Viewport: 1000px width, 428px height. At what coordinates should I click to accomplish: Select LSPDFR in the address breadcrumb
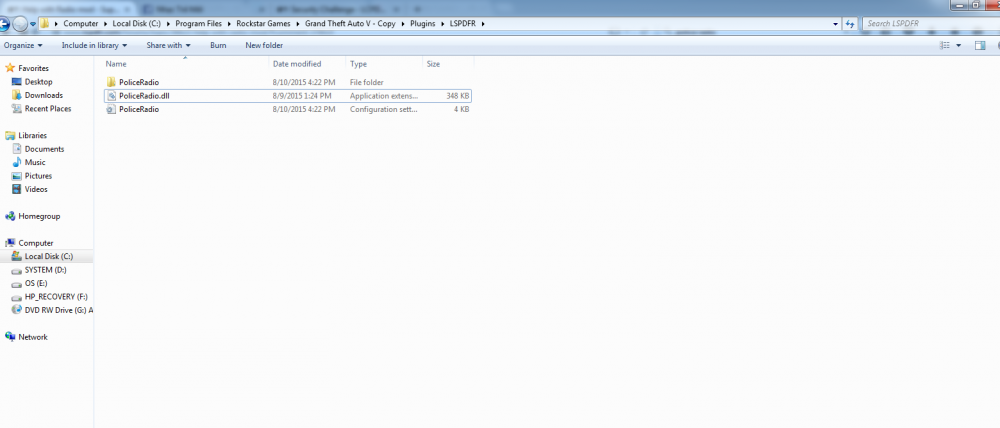464,24
